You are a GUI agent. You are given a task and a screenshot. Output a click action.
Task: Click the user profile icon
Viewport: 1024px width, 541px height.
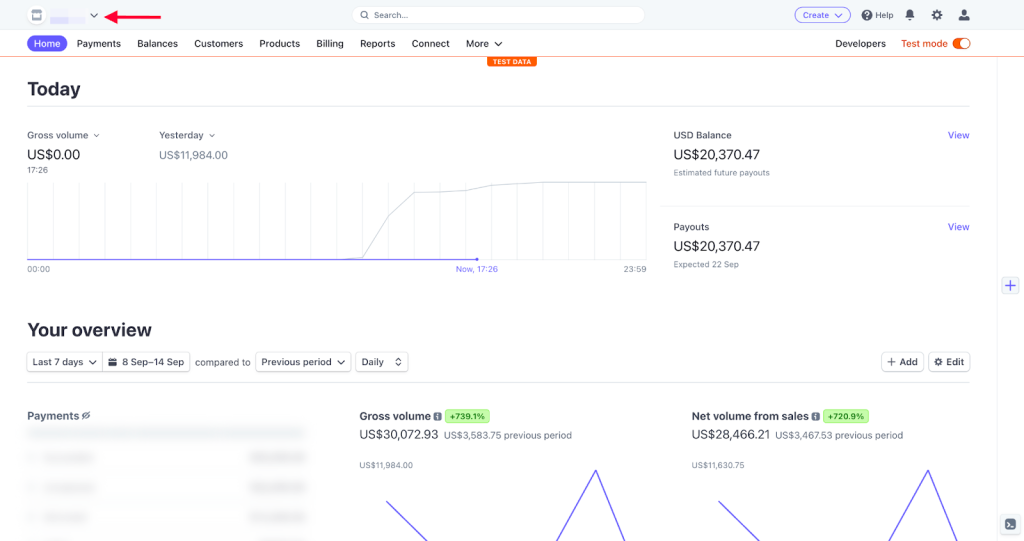click(x=964, y=15)
